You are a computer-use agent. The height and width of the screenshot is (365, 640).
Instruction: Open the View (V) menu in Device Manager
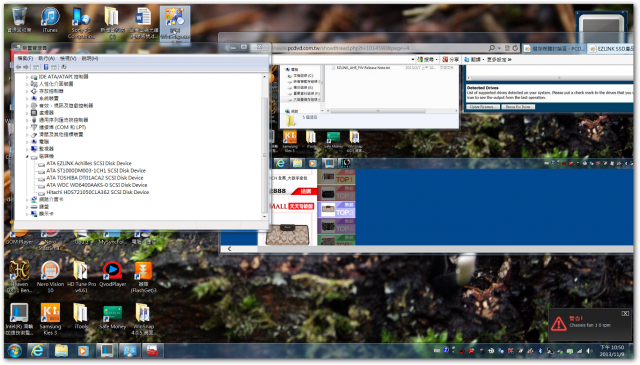[x=68, y=59]
